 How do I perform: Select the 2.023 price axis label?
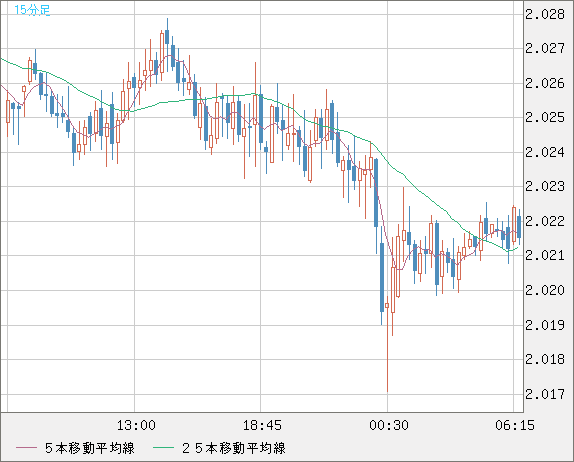(x=545, y=187)
